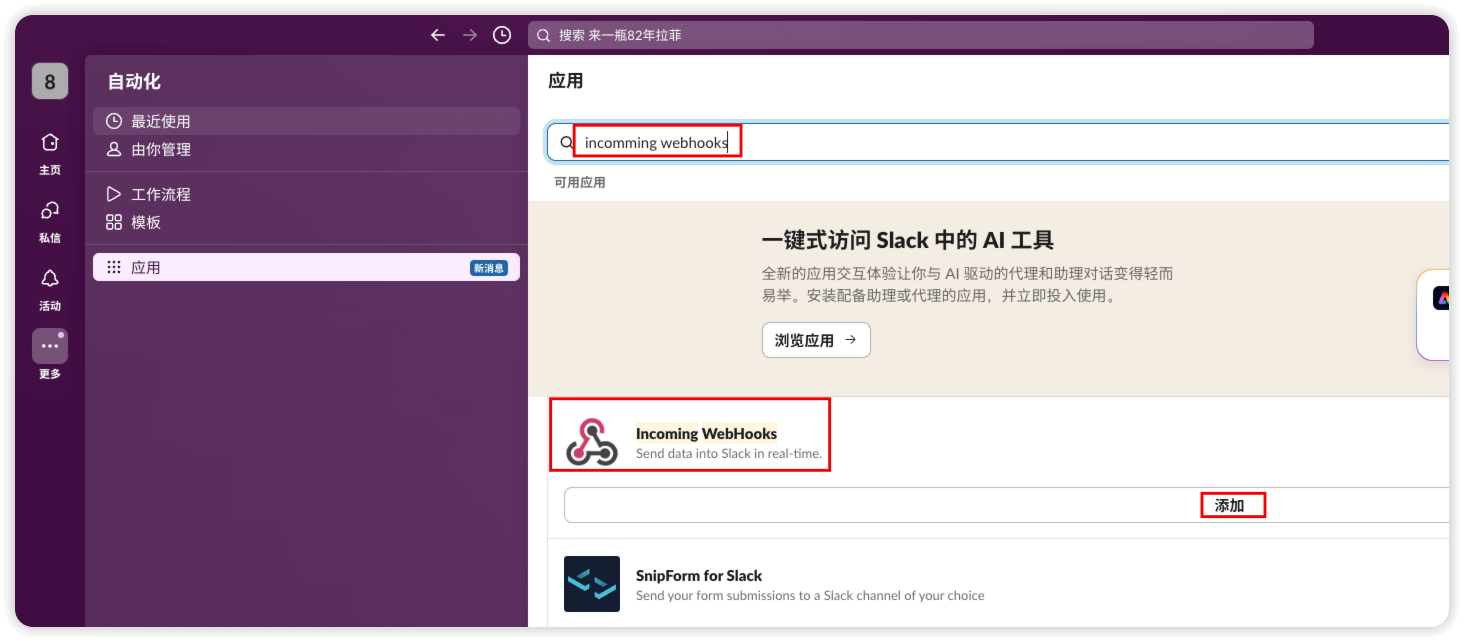Screen dimensions: 1464x642
Task: Click the 新消息 badge
Action: [x=489, y=268]
